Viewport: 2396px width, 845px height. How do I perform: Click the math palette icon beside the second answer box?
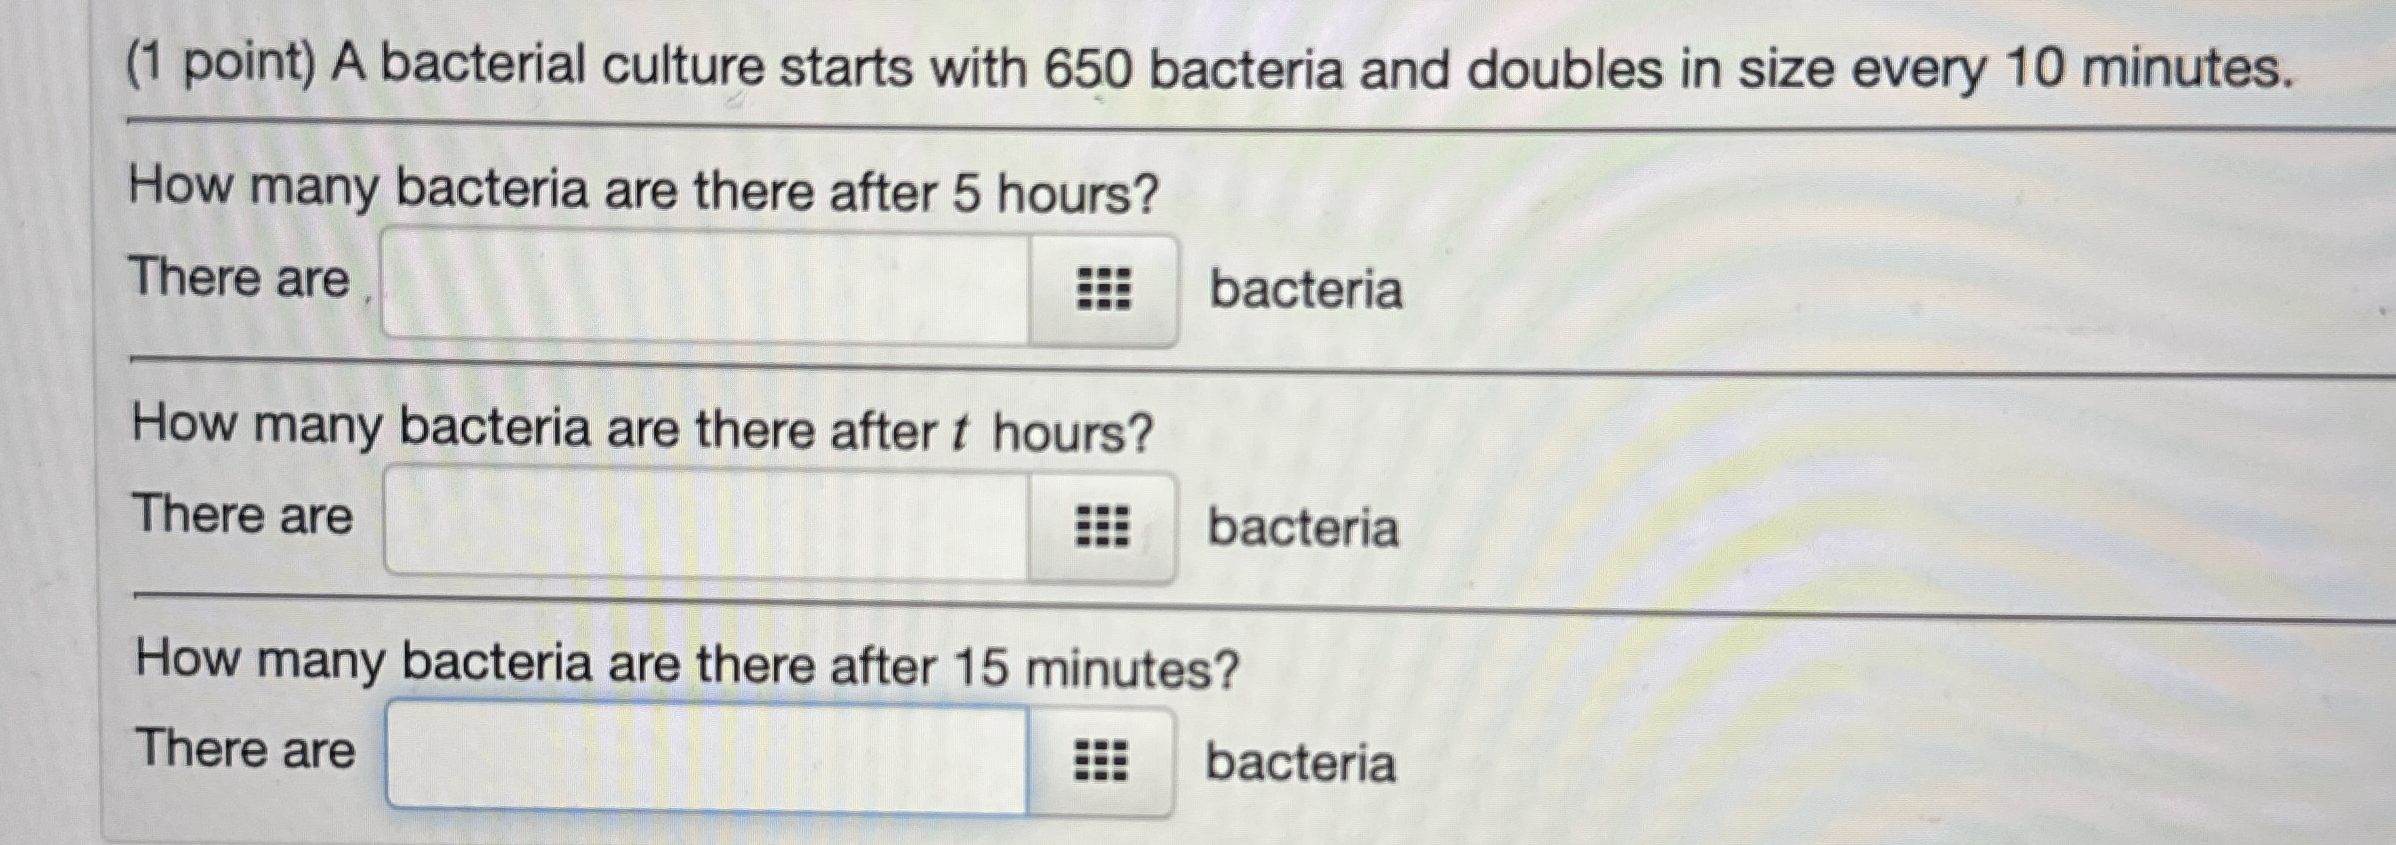pos(1104,528)
